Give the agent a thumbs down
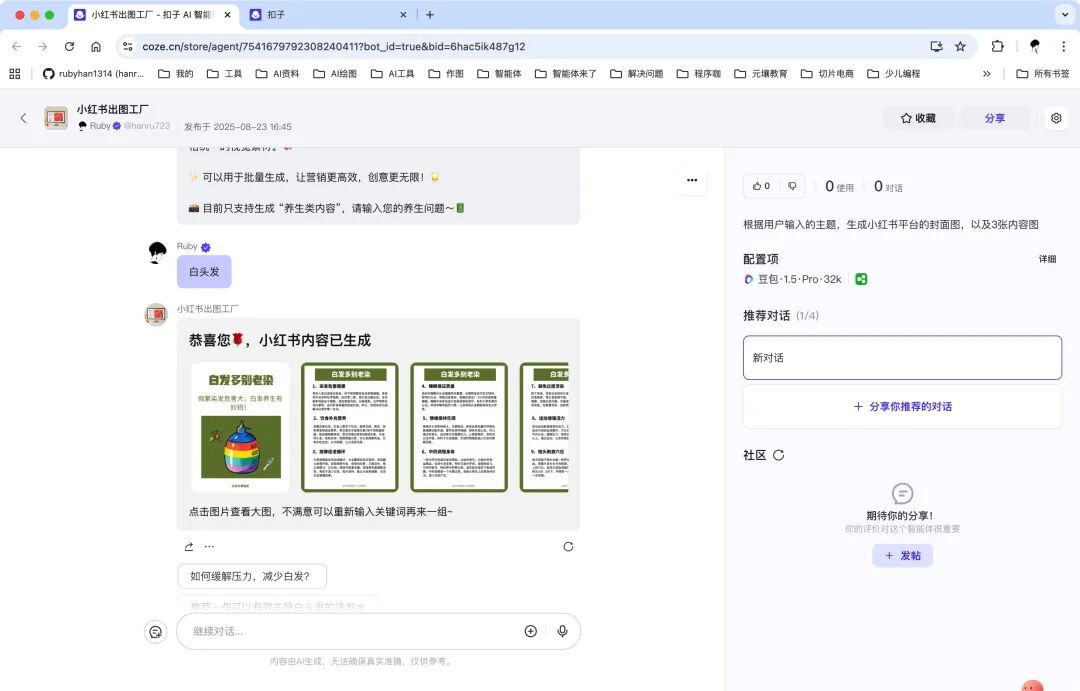The width and height of the screenshot is (1080, 691). pyautogui.click(x=793, y=186)
